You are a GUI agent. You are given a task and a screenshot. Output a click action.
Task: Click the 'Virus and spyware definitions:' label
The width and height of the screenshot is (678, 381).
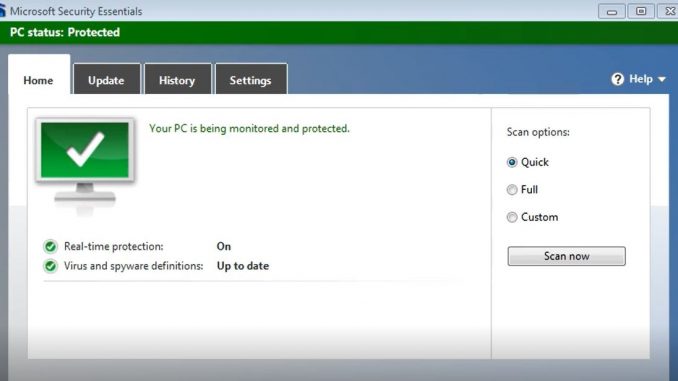(134, 266)
